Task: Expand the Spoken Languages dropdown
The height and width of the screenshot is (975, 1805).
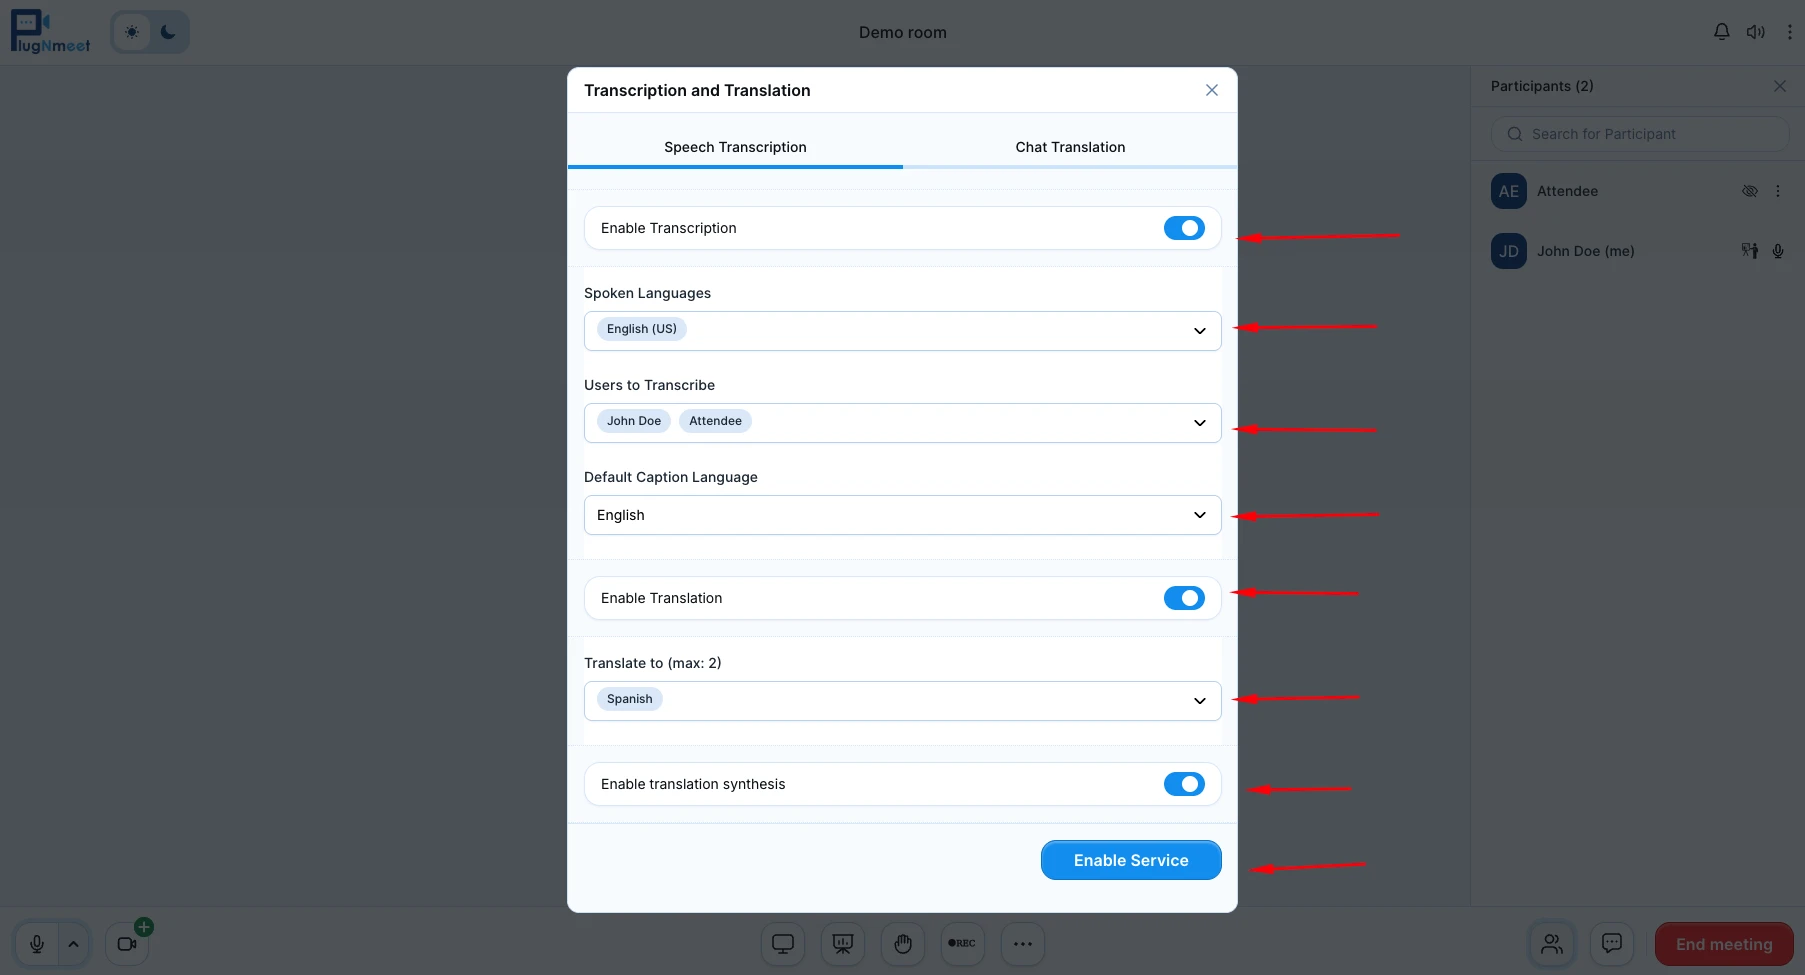Action: (x=1199, y=331)
